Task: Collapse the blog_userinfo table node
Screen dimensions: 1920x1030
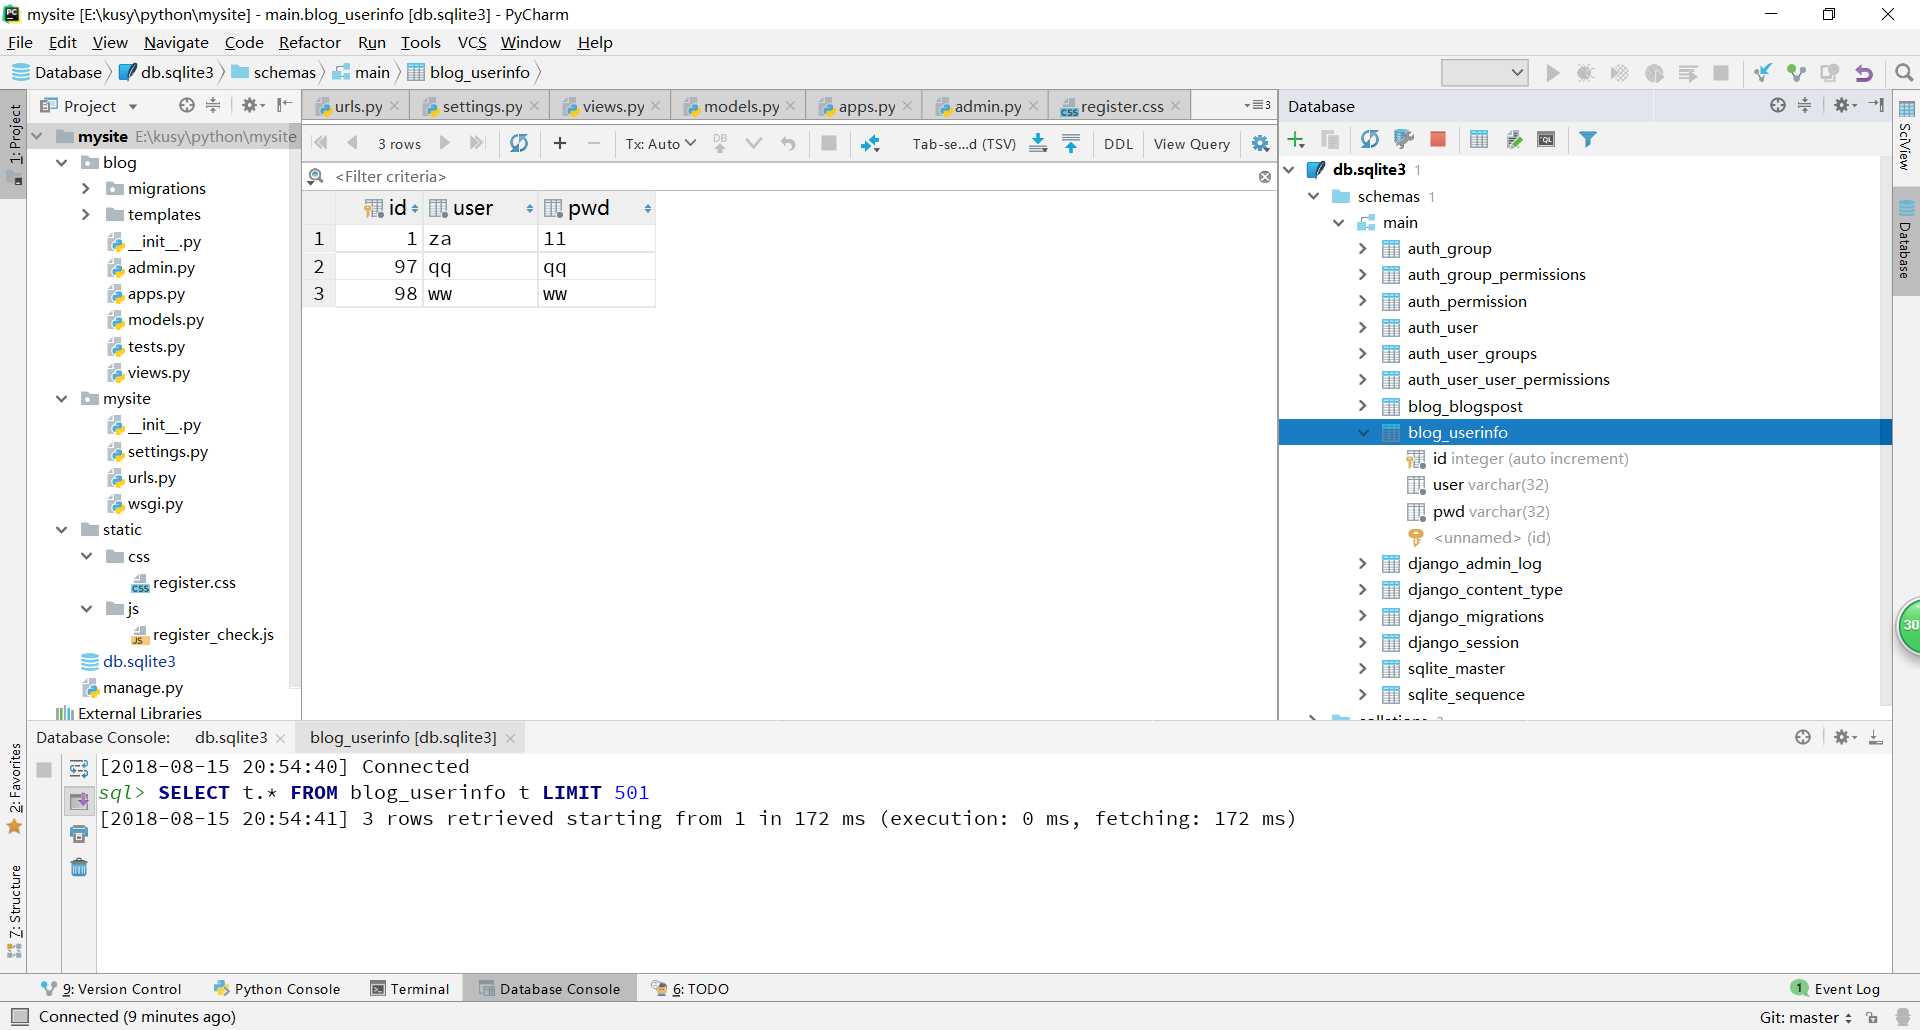Action: coord(1362,432)
